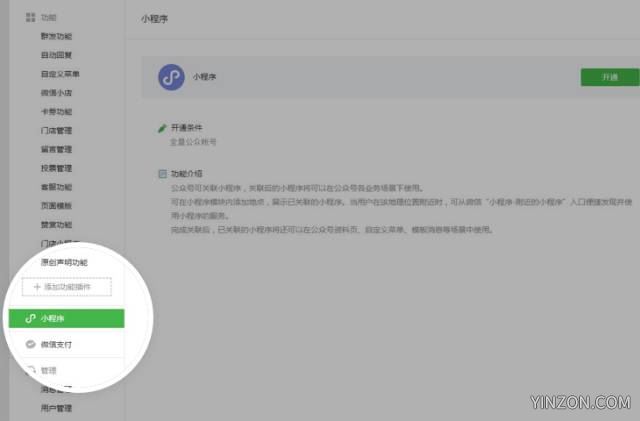This screenshot has width=640, height=421.
Task: Open 自动回复 in the sidebar
Action: tap(56, 55)
